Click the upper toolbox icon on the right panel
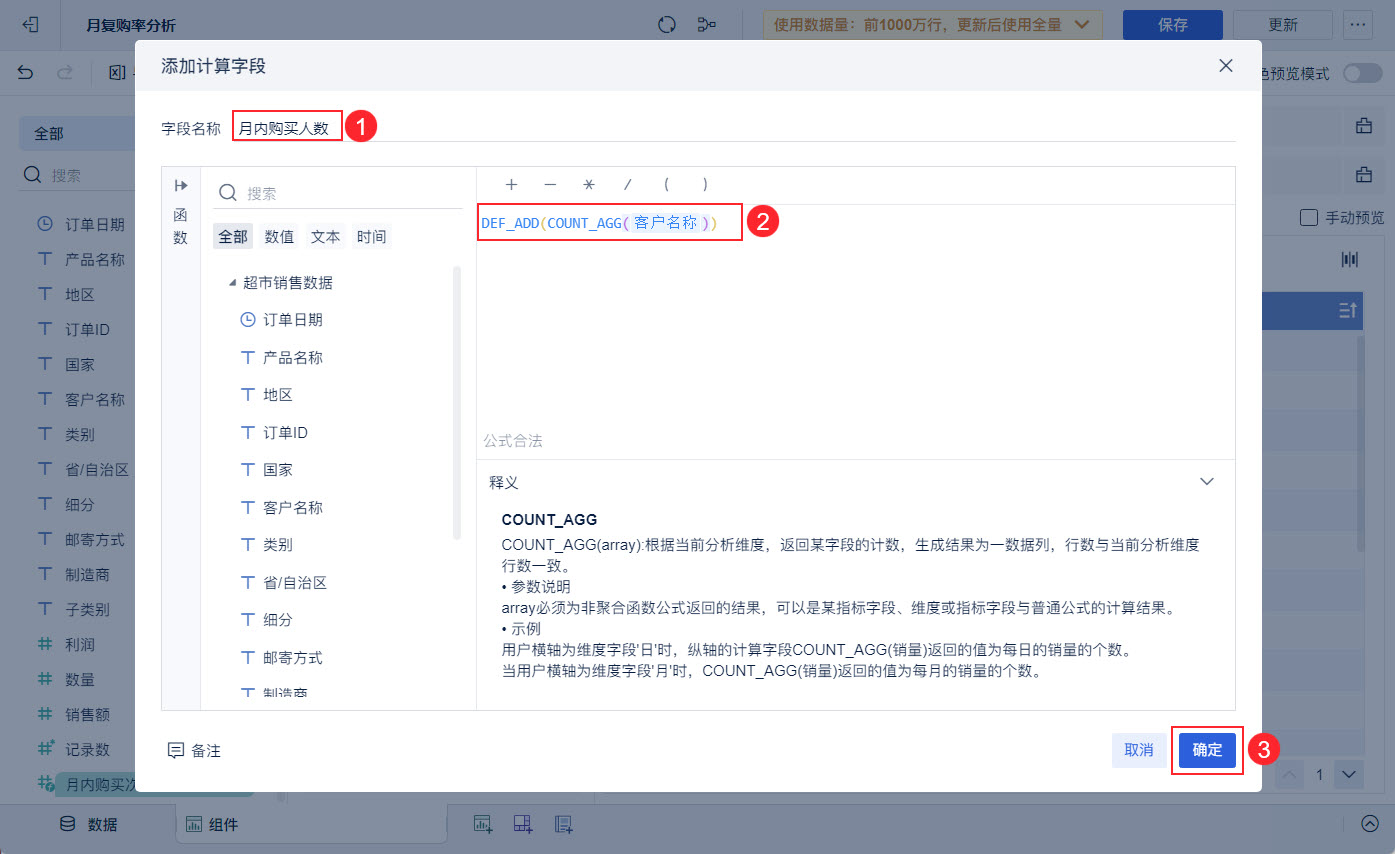The height and width of the screenshot is (854, 1395). [x=1364, y=126]
